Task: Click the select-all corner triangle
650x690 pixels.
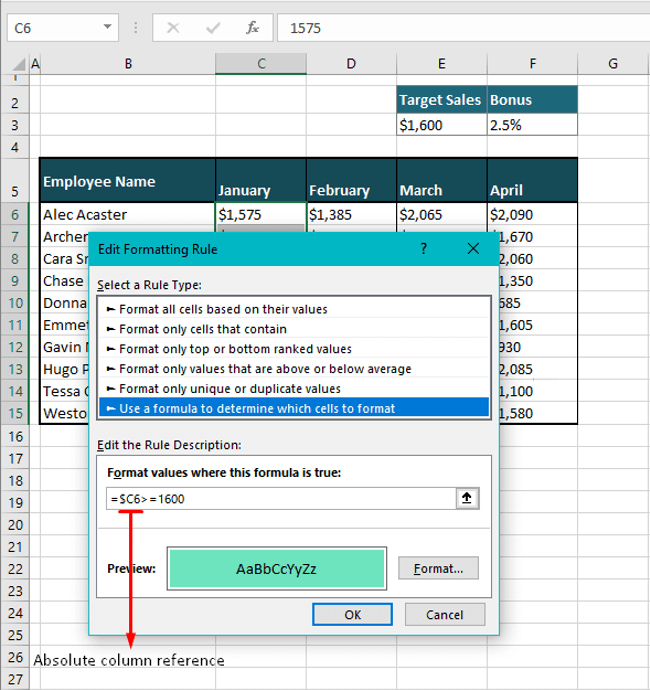Action: coord(19,64)
